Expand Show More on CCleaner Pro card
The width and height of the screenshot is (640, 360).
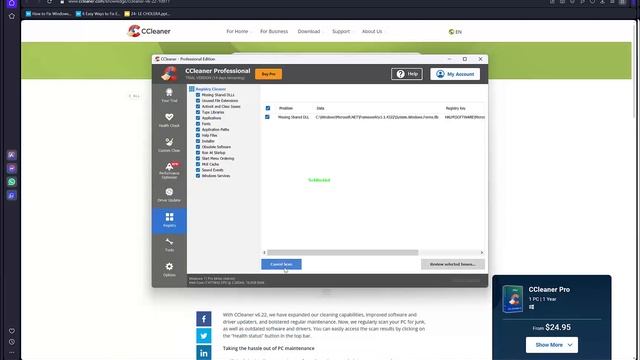pyautogui.click(x=552, y=345)
